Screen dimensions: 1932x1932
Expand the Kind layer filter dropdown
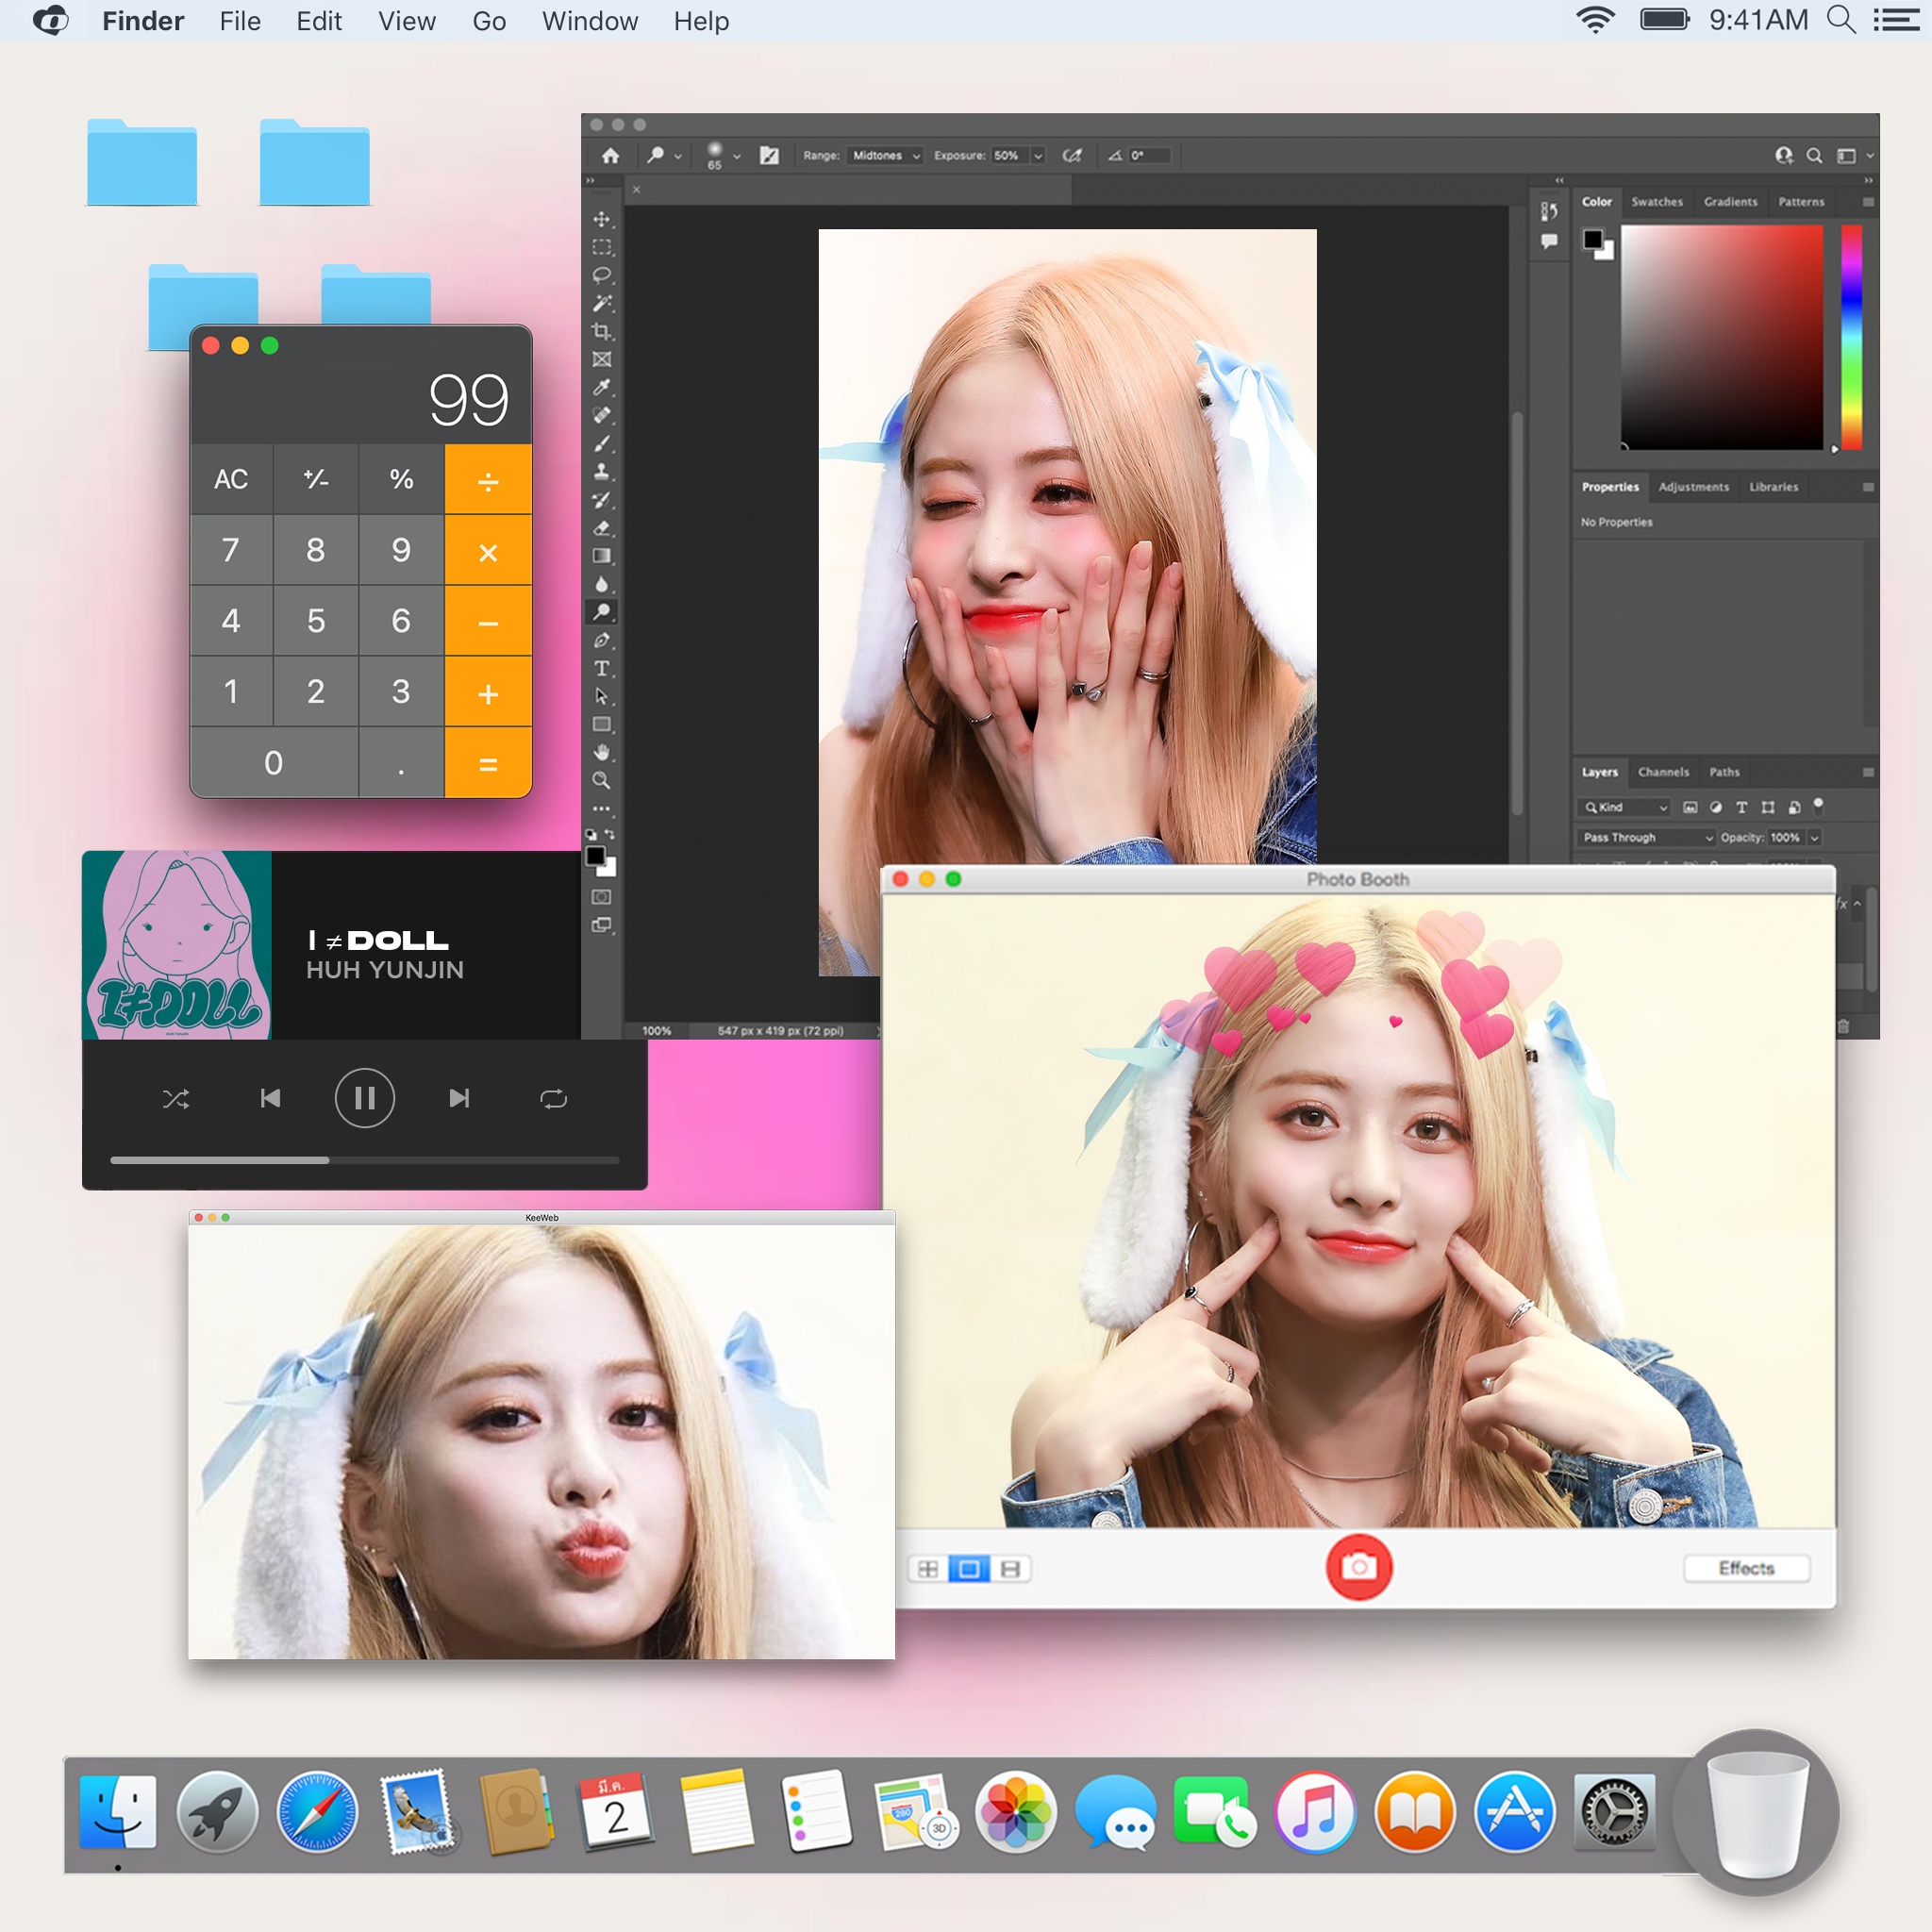[1626, 807]
